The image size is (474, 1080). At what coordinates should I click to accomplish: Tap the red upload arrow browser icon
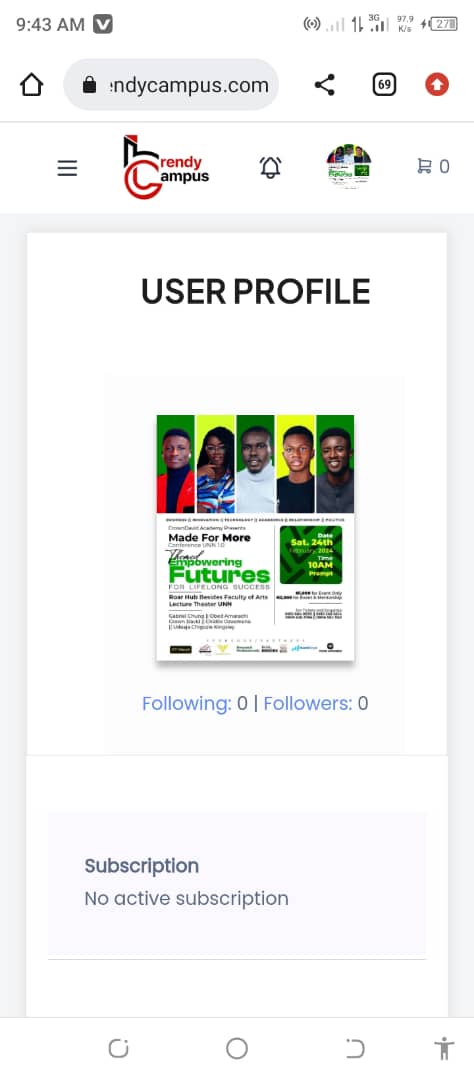(x=437, y=85)
